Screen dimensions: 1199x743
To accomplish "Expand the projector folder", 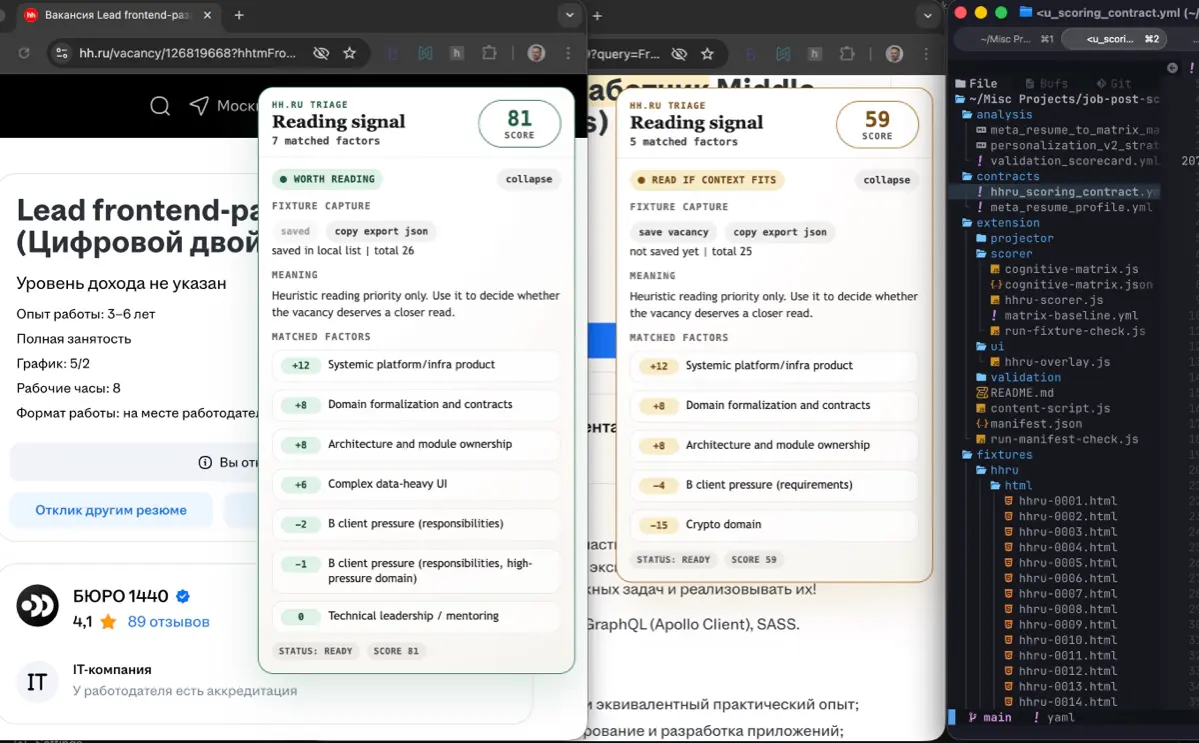I will [x=1015, y=238].
